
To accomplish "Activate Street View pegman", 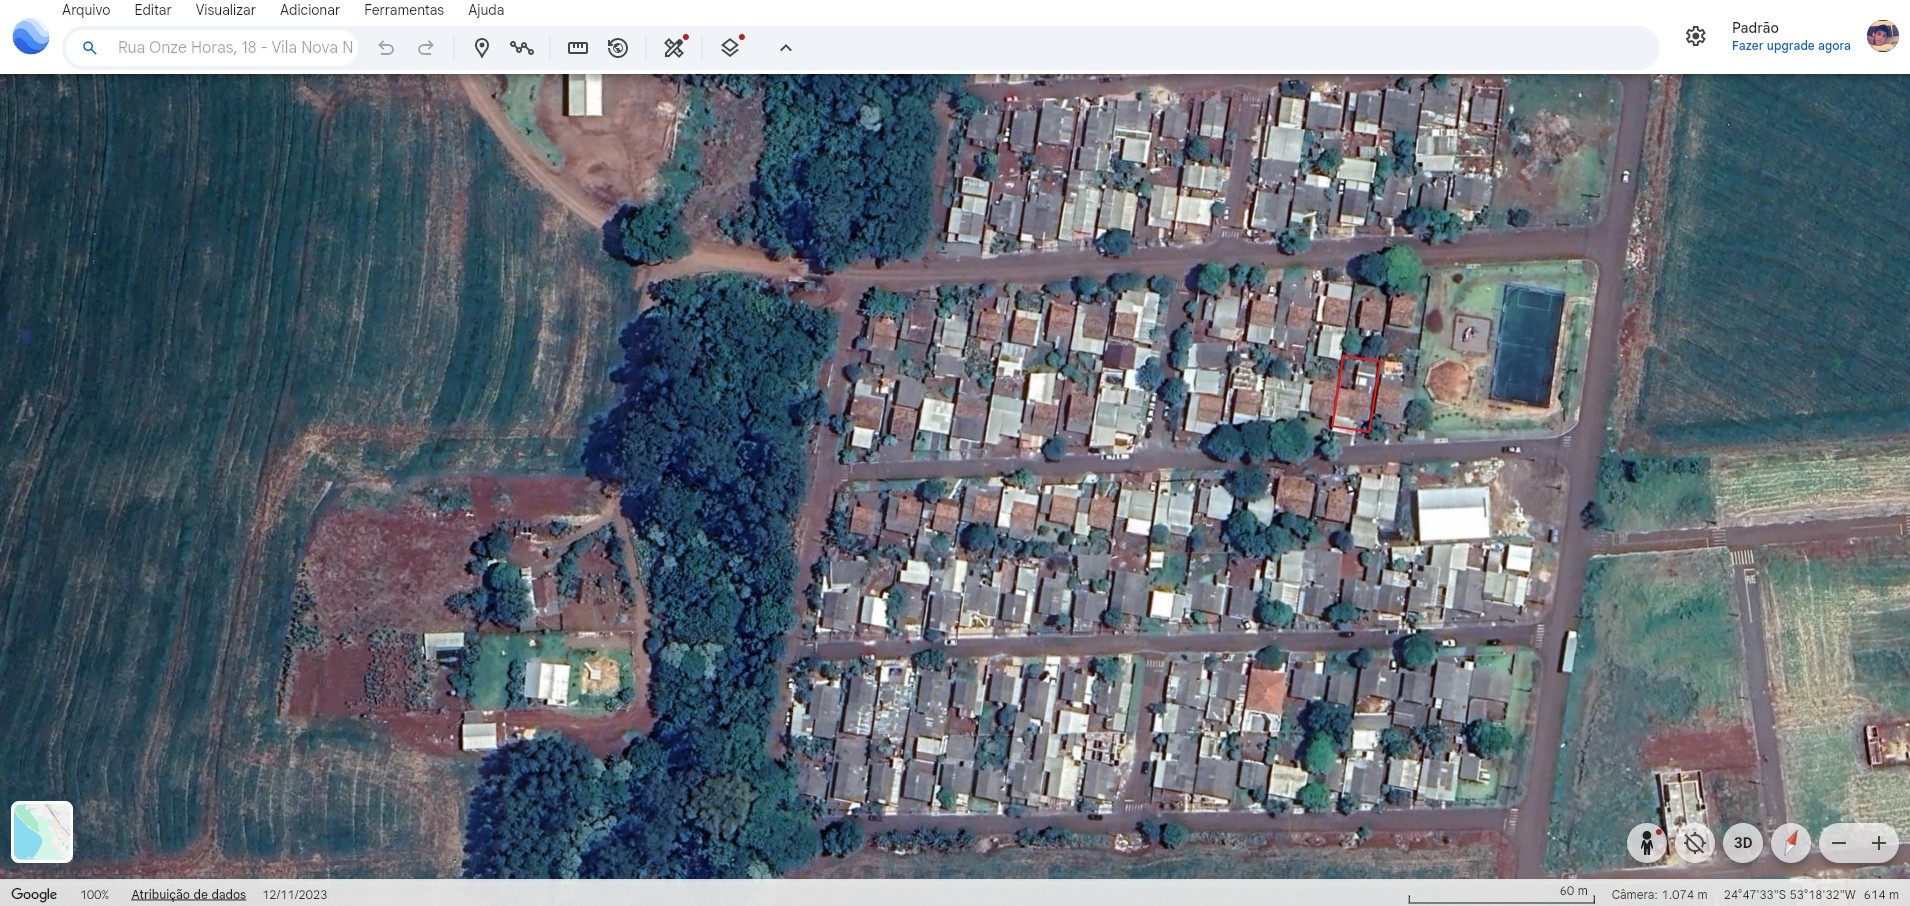I will [x=1646, y=843].
